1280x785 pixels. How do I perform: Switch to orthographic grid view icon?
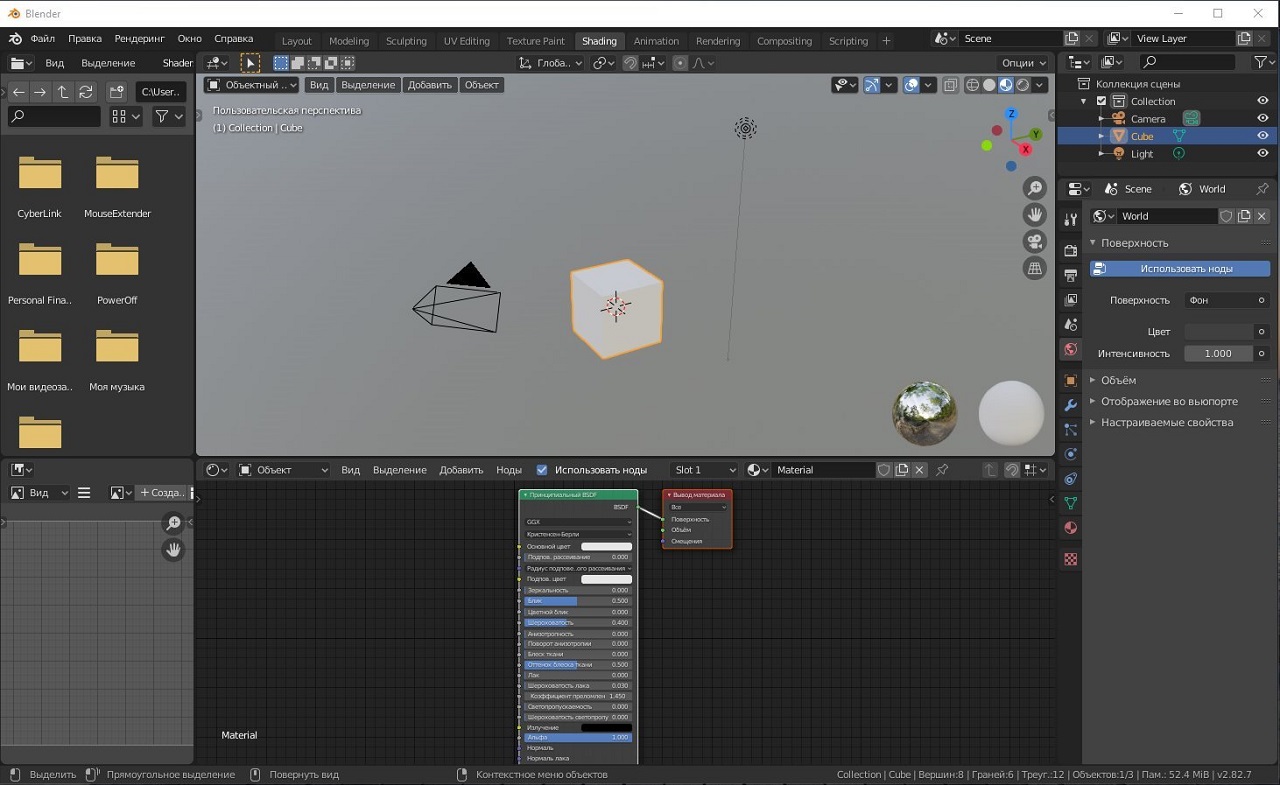pos(1035,268)
